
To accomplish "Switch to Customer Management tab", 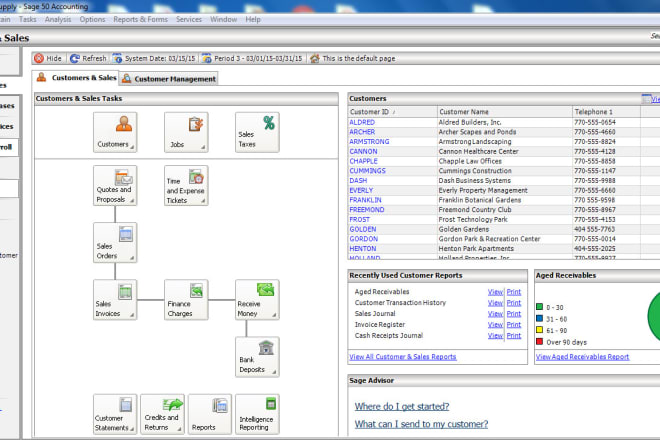I will 169,79.
